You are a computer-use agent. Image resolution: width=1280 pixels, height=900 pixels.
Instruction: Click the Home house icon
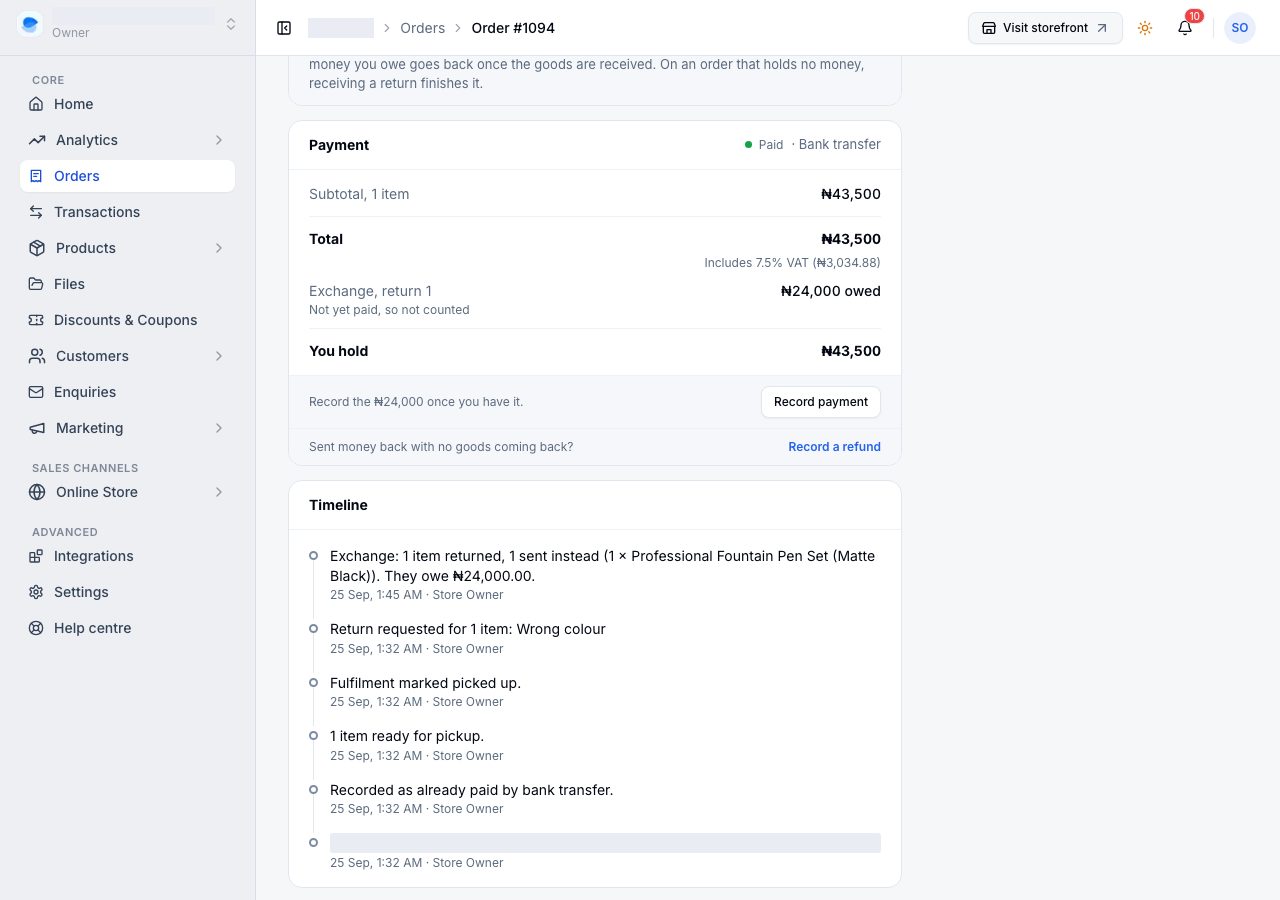pos(36,104)
